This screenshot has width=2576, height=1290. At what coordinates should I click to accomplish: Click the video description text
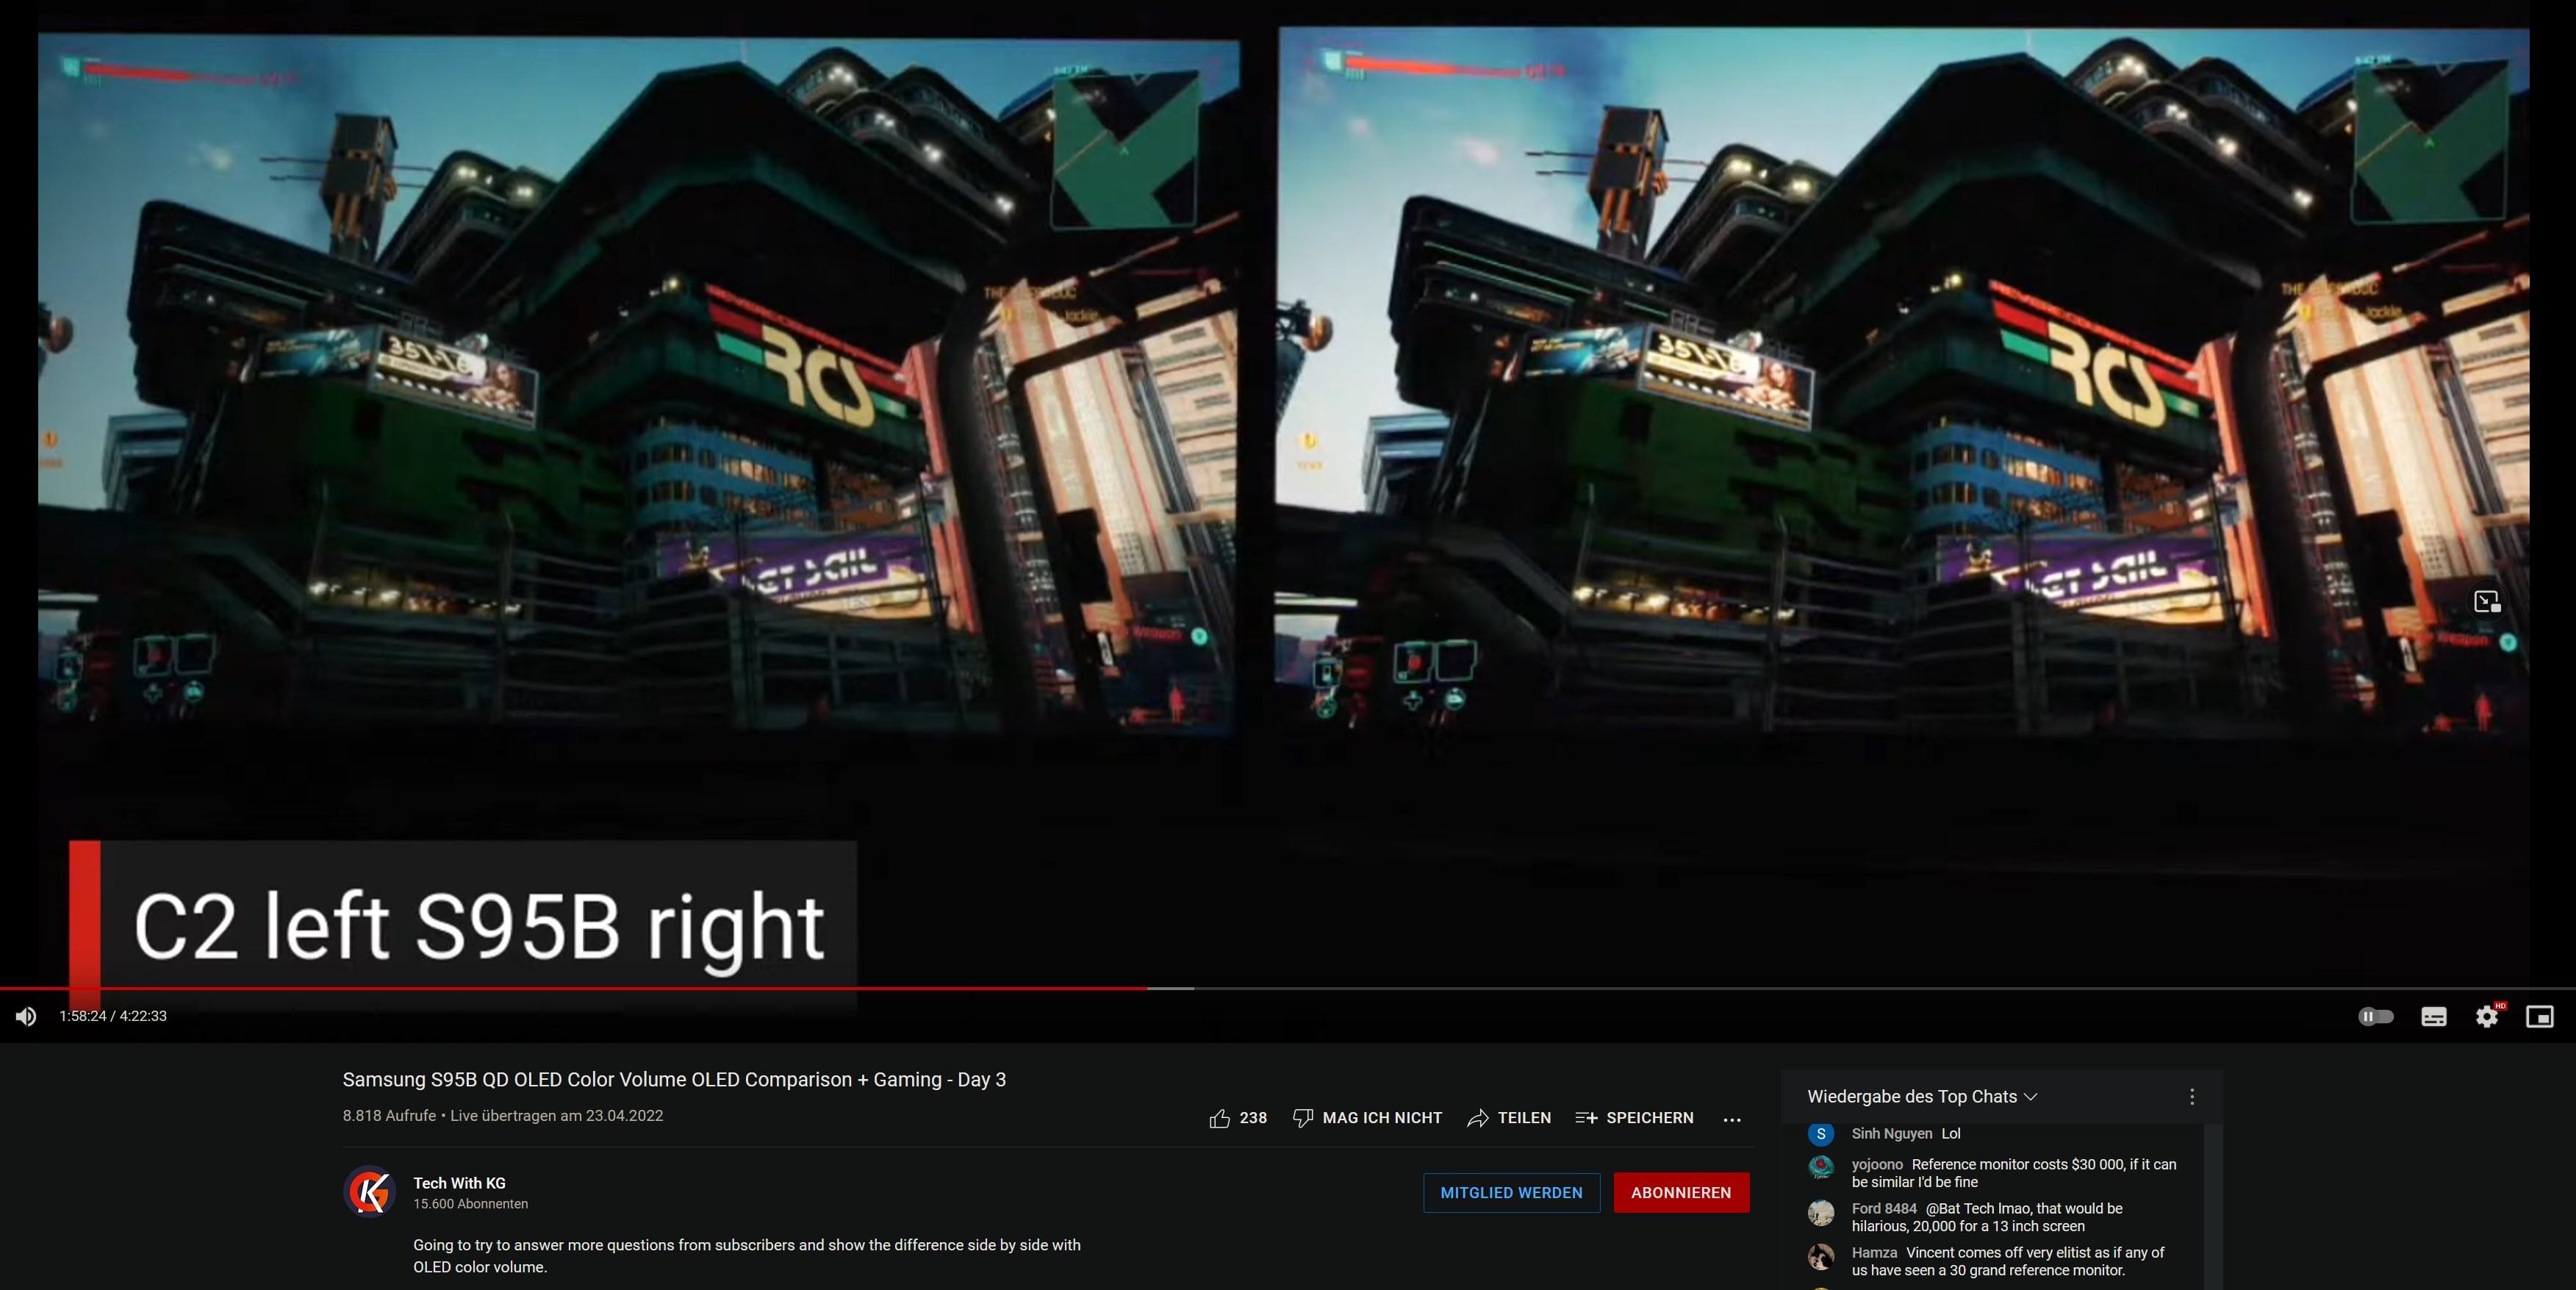pos(746,1256)
